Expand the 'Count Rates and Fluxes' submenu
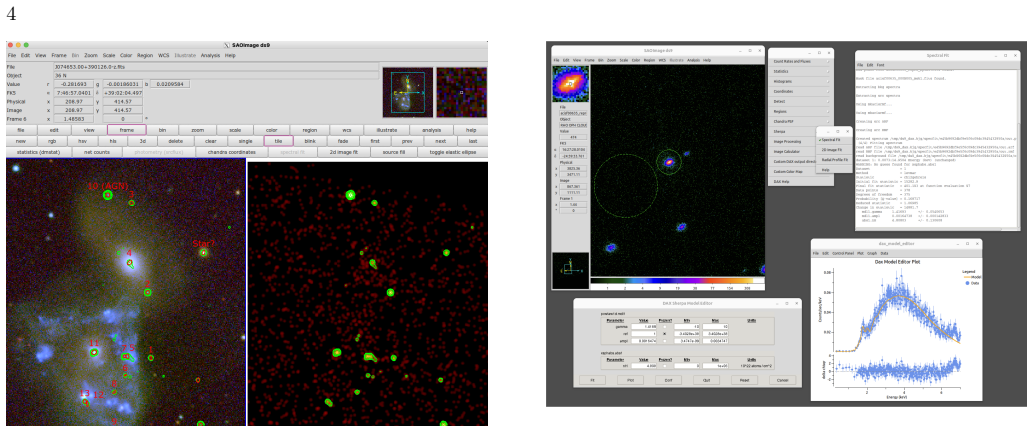1033x426 pixels. (800, 61)
